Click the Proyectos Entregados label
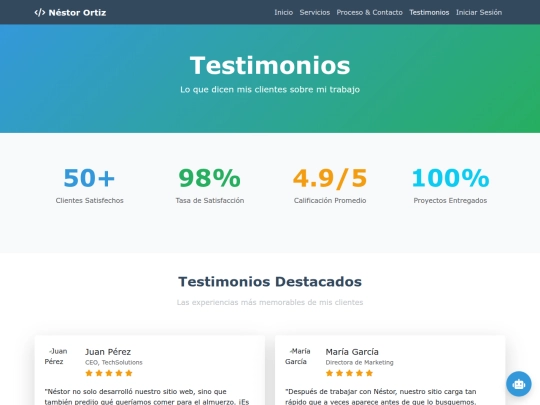540x405 pixels. (450, 200)
